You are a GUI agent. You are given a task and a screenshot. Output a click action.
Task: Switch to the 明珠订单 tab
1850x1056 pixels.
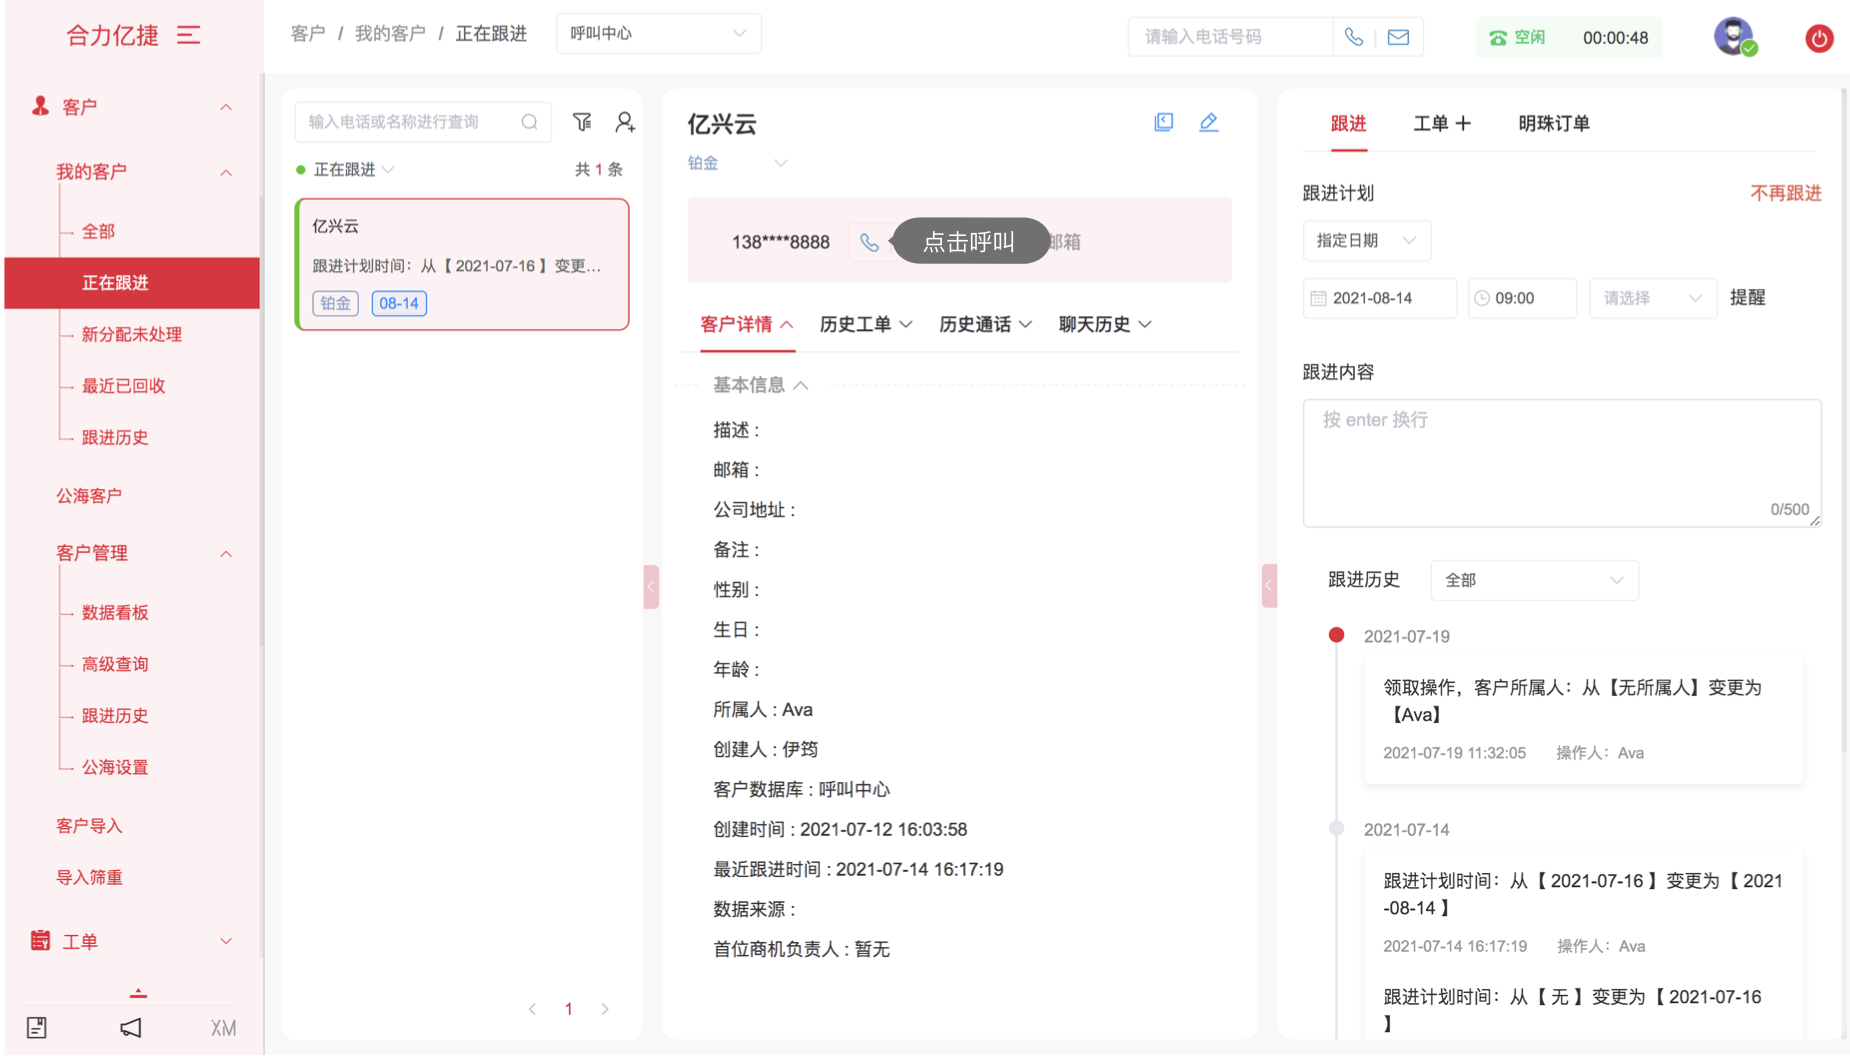tap(1553, 124)
